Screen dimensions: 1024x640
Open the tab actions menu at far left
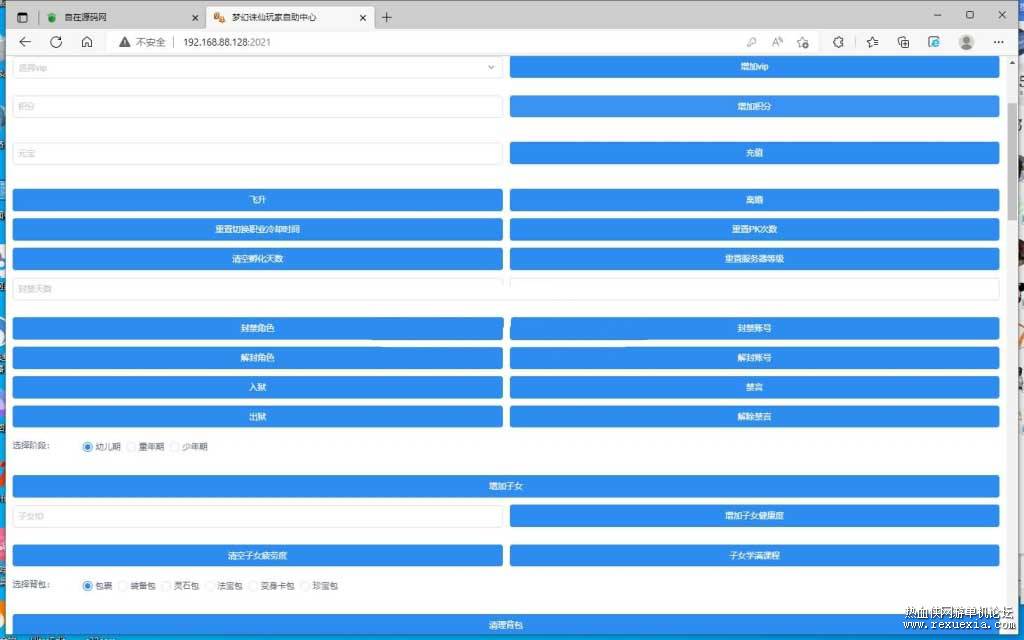[22, 17]
